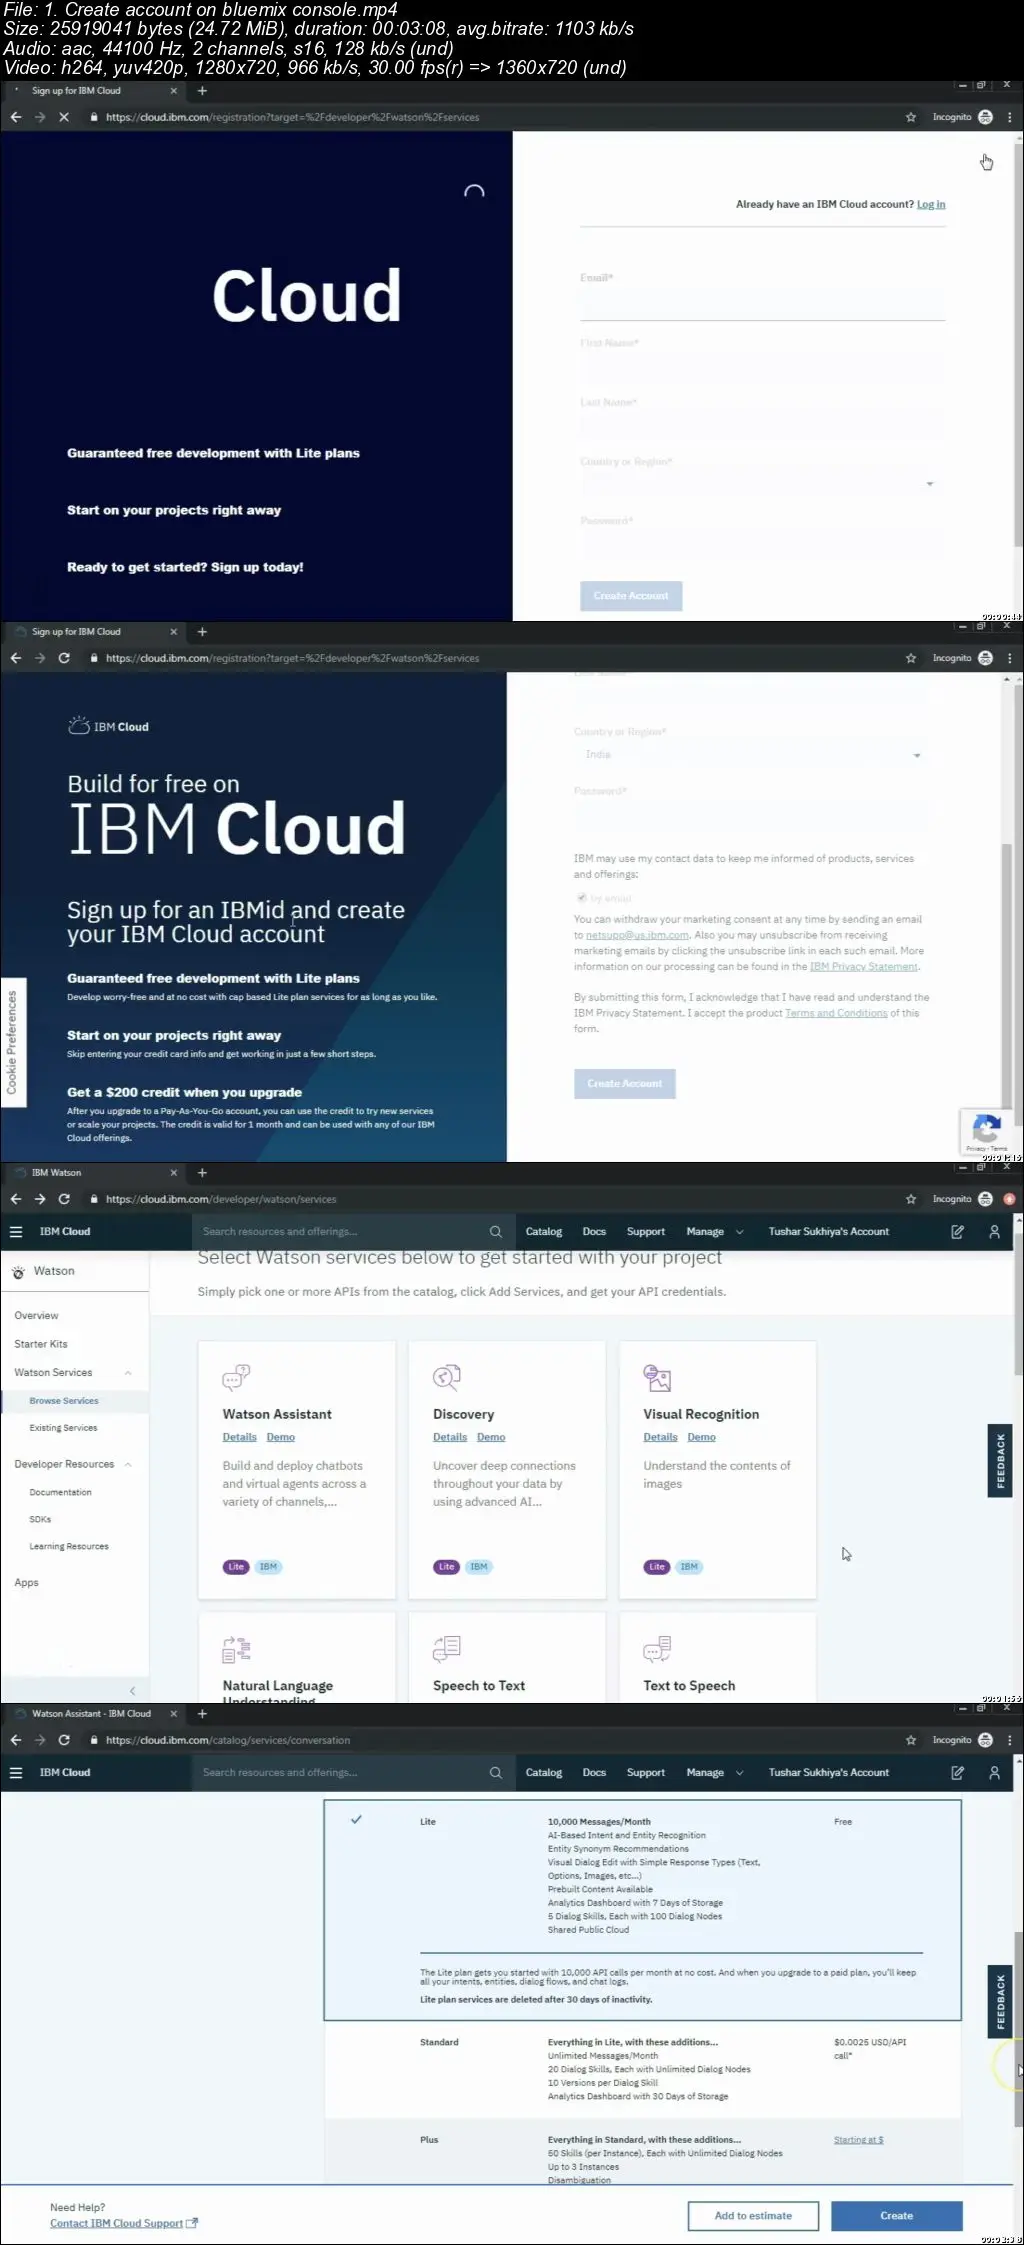Collapse the Watson Services section
The image size is (1024, 2245).
coord(128,1373)
